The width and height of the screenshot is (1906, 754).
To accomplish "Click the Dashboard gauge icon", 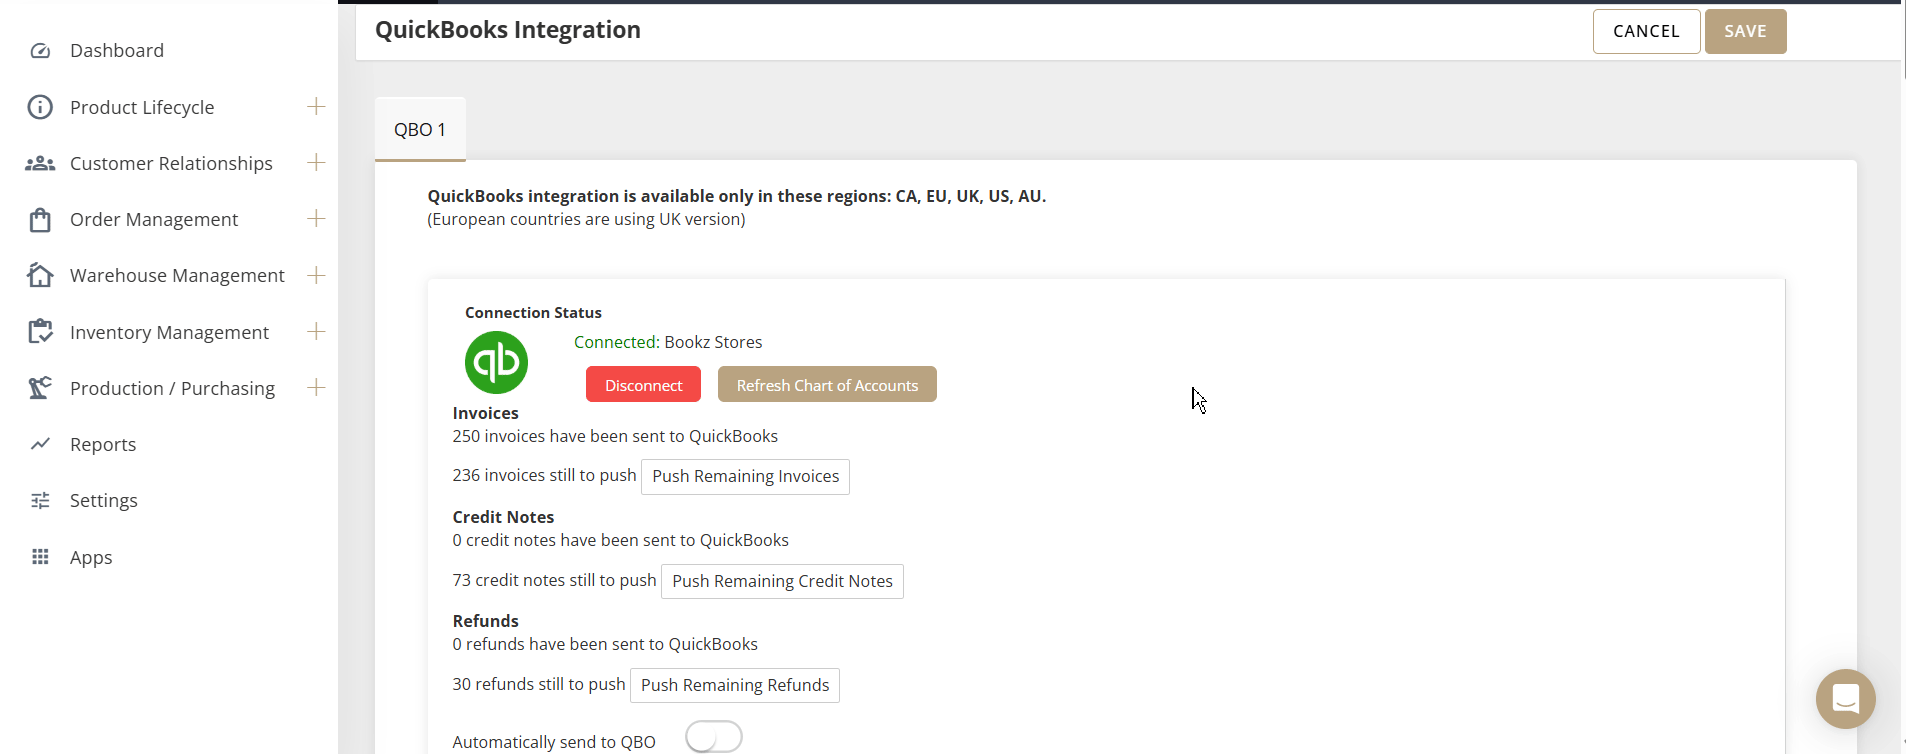I will pos(40,51).
